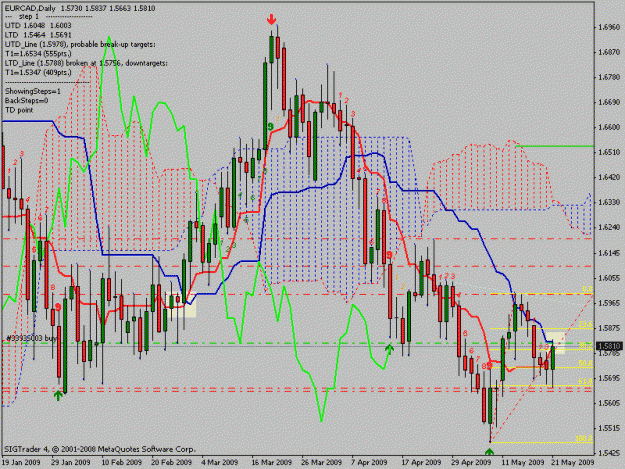
Task: Click the red down arrow above the March peak
Action: (x=271, y=20)
